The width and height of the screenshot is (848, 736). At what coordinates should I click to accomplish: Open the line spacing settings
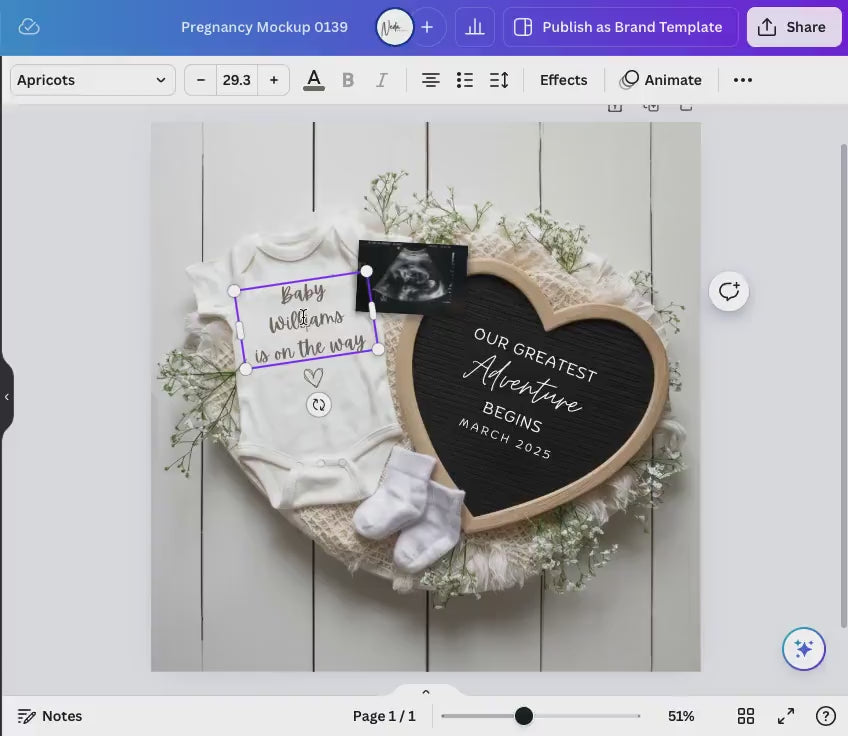[x=499, y=80]
